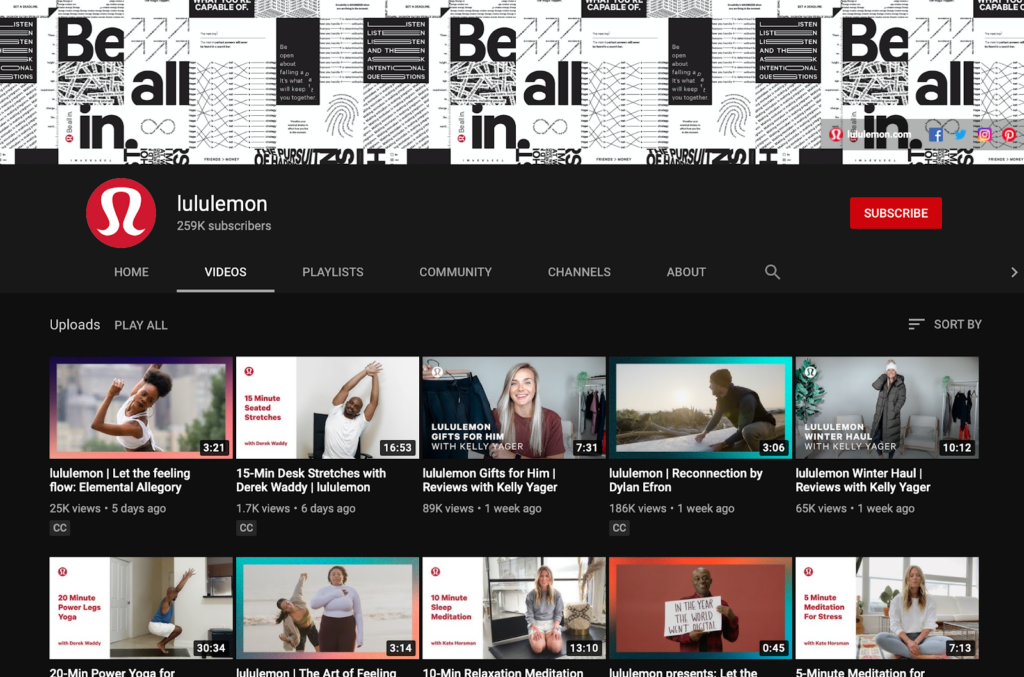Open the lululemon.com banner link
Image resolution: width=1024 pixels, height=677 pixels.
click(871, 134)
